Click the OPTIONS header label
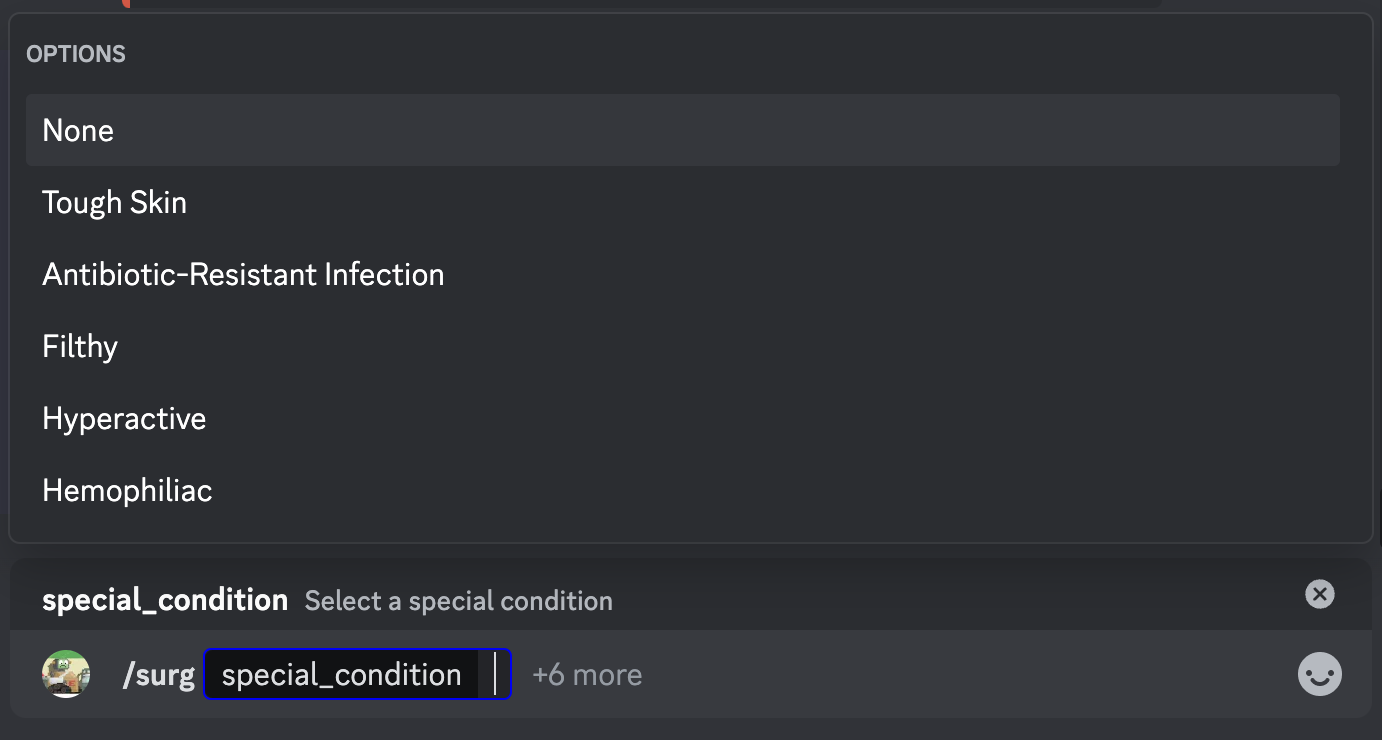The image size is (1382, 740). [76, 54]
